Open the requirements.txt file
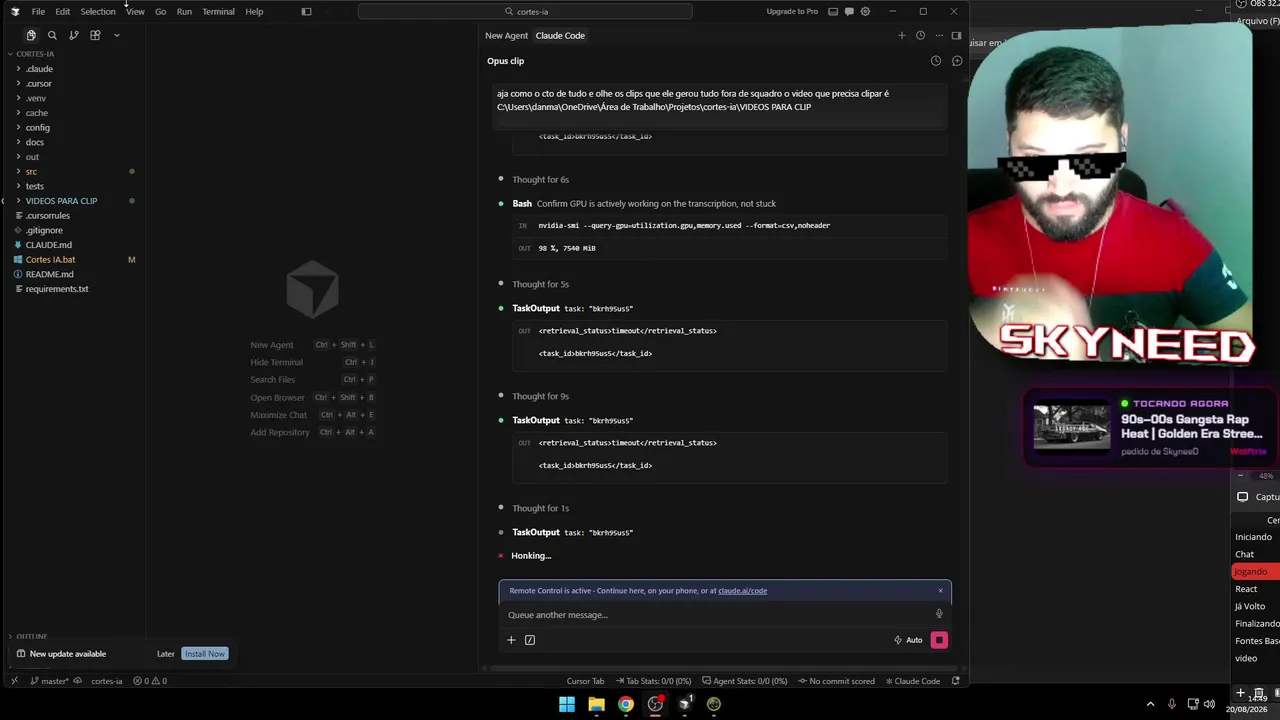The width and height of the screenshot is (1280, 720). click(56, 289)
